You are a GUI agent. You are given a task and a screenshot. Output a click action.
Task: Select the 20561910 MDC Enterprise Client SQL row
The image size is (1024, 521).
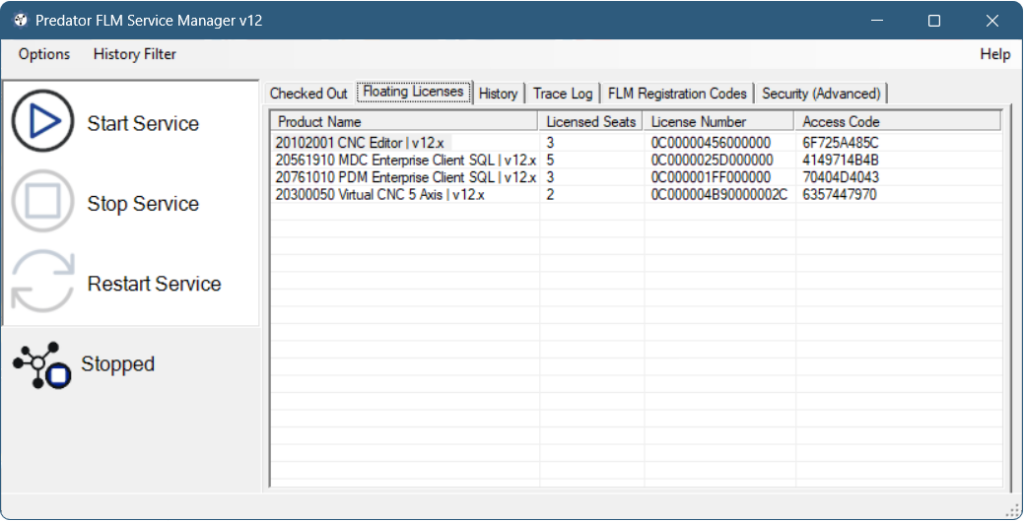(x=637, y=160)
